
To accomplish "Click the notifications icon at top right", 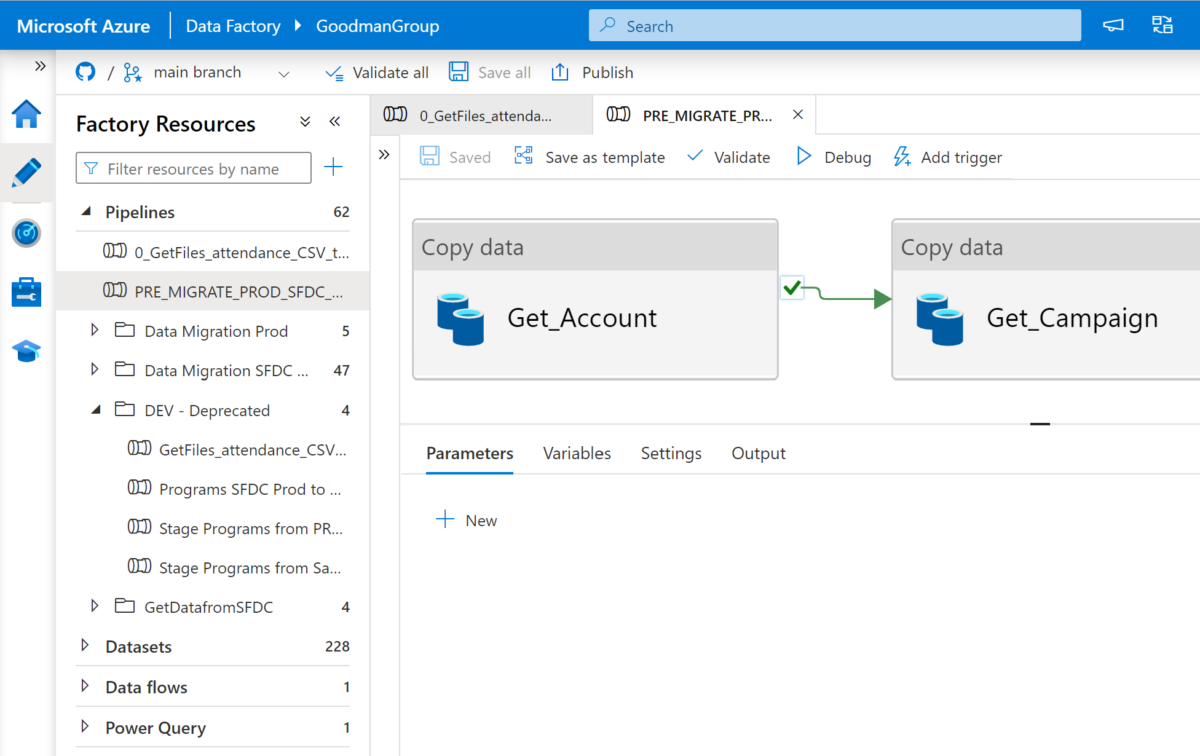I will click(1162, 25).
